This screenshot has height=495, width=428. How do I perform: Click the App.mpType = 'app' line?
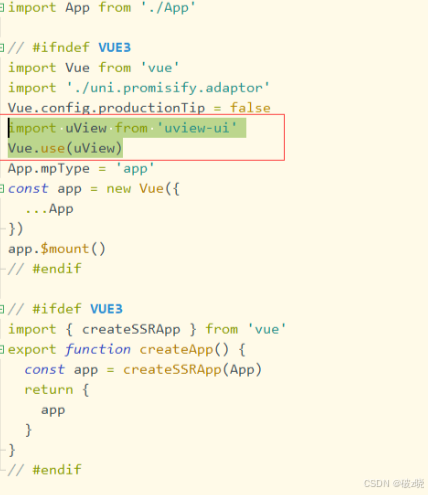click(x=81, y=168)
